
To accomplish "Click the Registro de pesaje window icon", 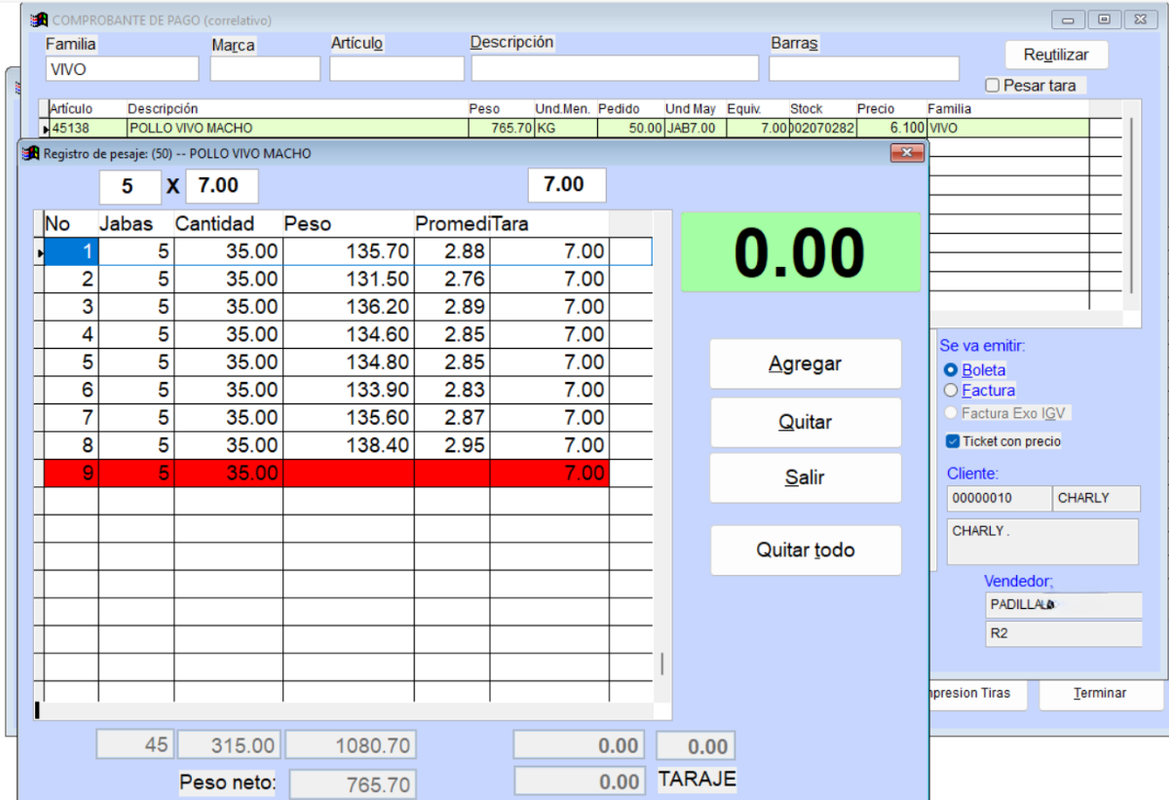I will (x=31, y=154).
